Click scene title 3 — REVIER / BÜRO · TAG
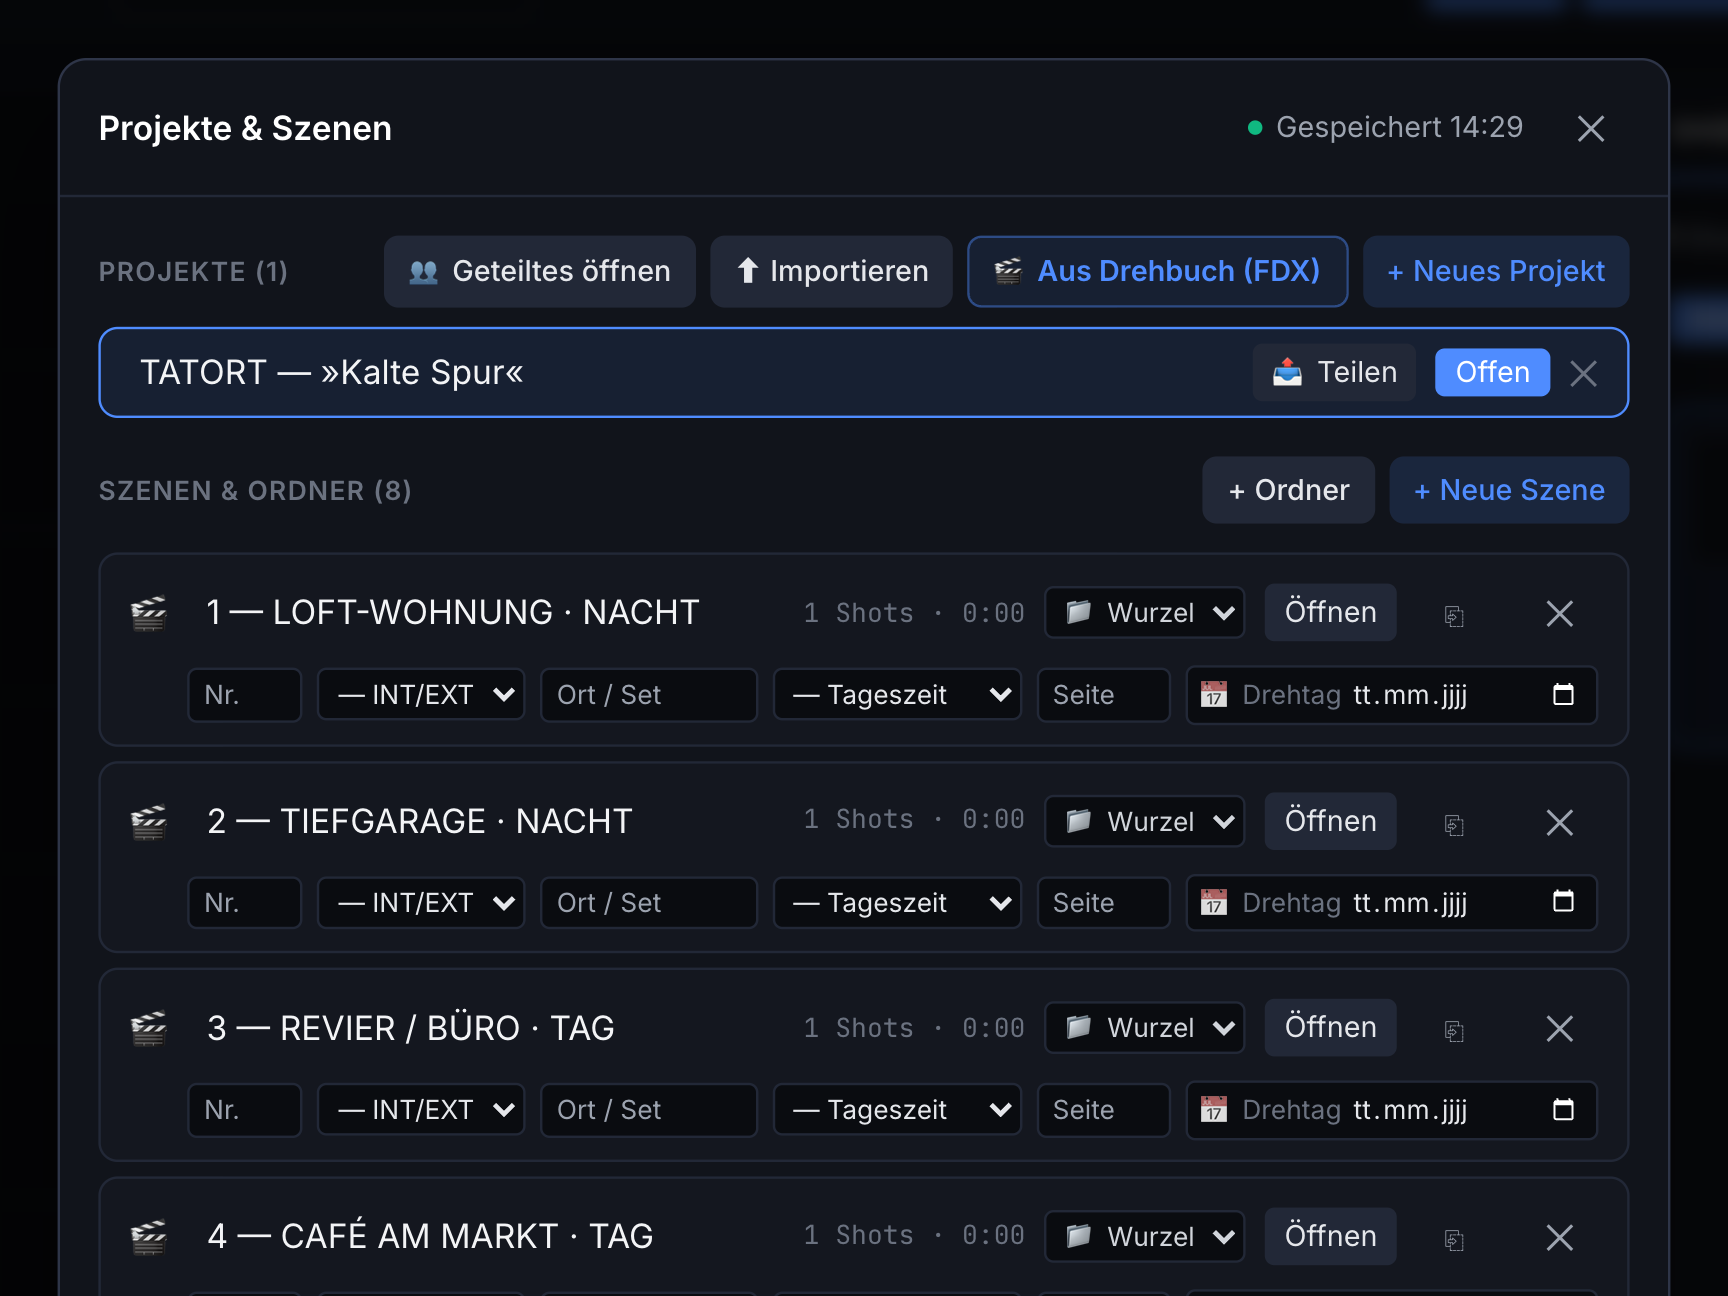This screenshot has width=1728, height=1296. click(x=411, y=1028)
